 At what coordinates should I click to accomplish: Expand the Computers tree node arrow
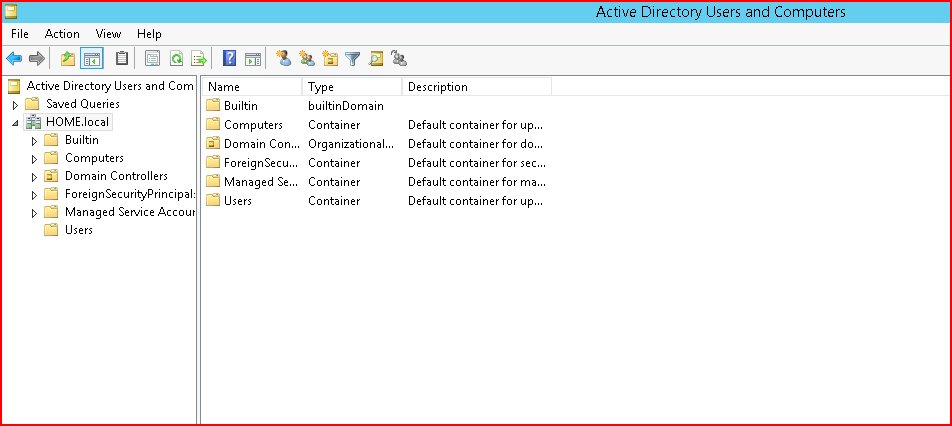(x=35, y=159)
